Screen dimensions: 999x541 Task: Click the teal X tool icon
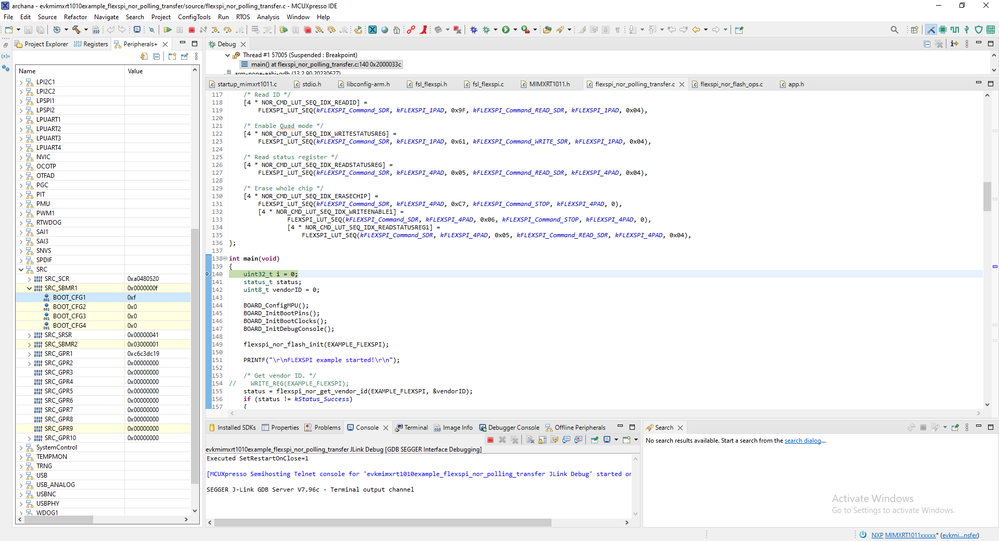pyautogui.click(x=373, y=30)
